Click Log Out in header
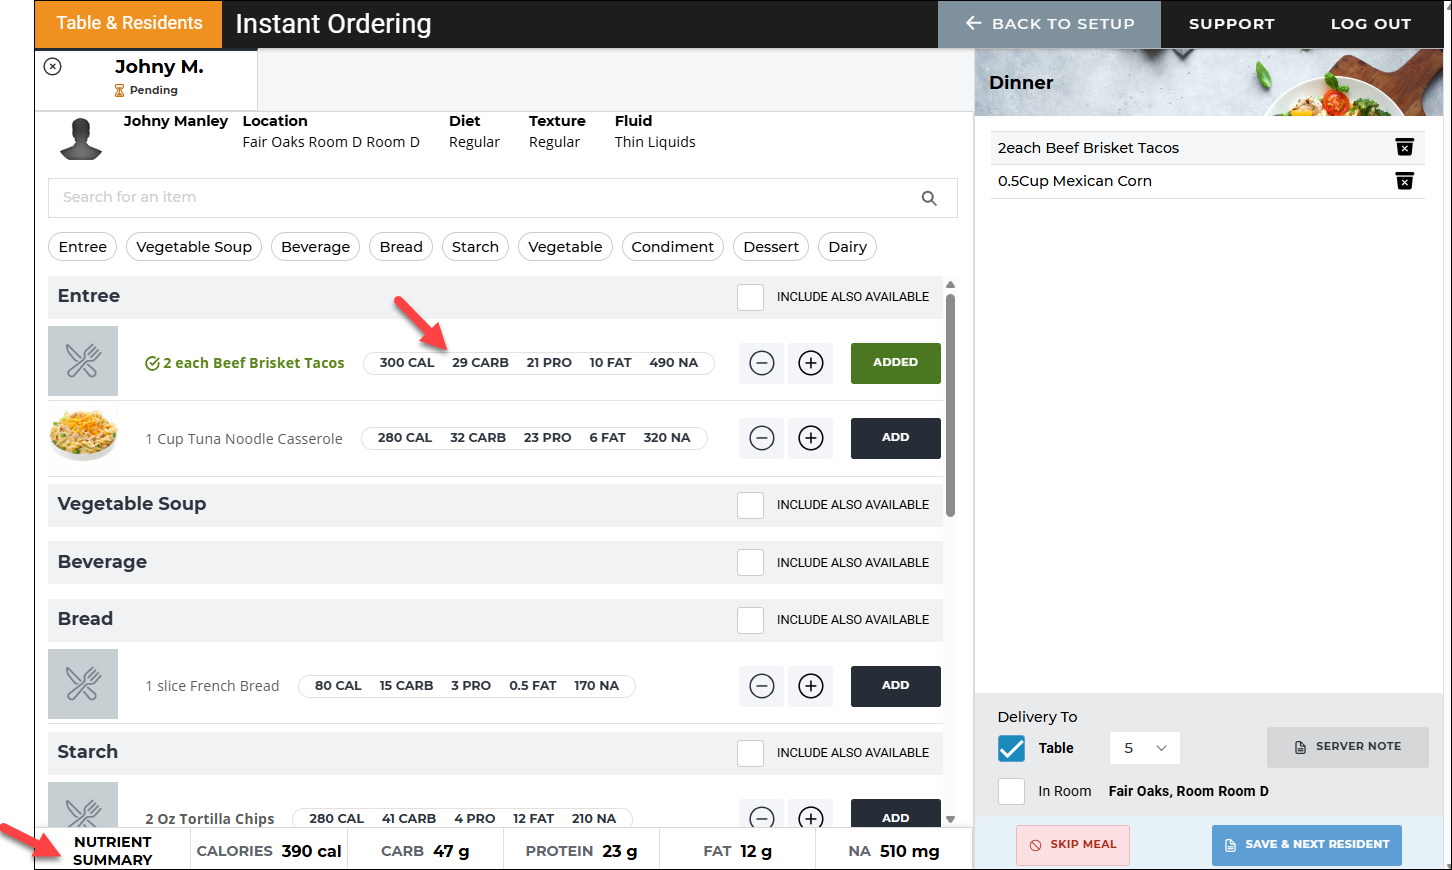The height and width of the screenshot is (870, 1452). tap(1370, 24)
